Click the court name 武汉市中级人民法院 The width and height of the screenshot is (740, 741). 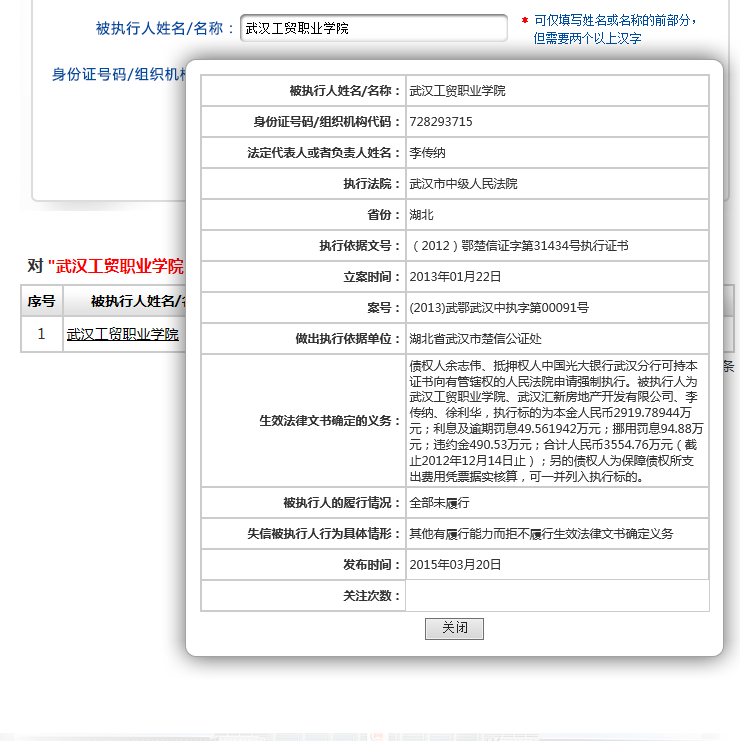coord(463,184)
